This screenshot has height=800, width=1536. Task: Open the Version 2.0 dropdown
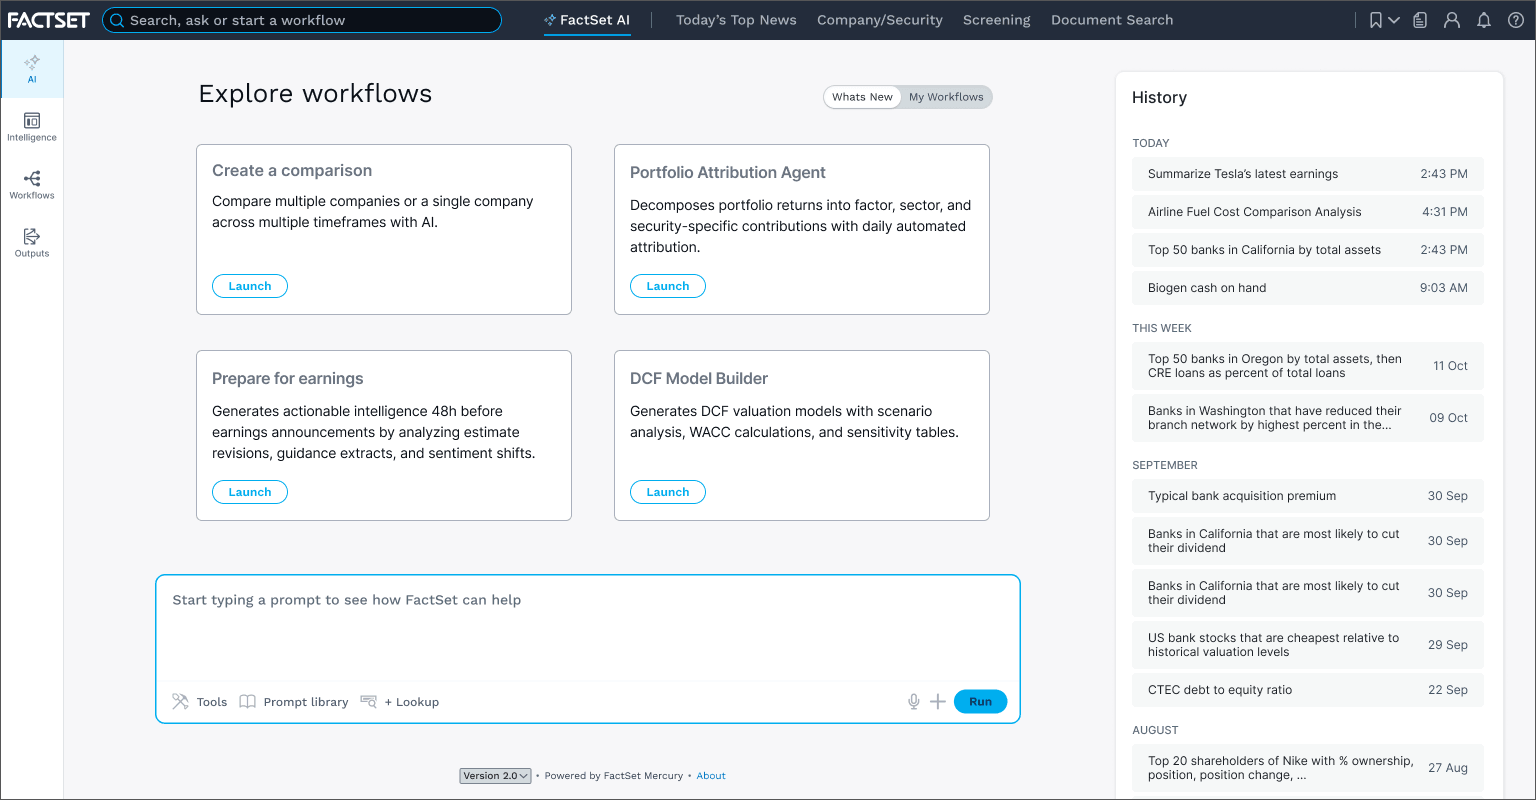point(495,776)
